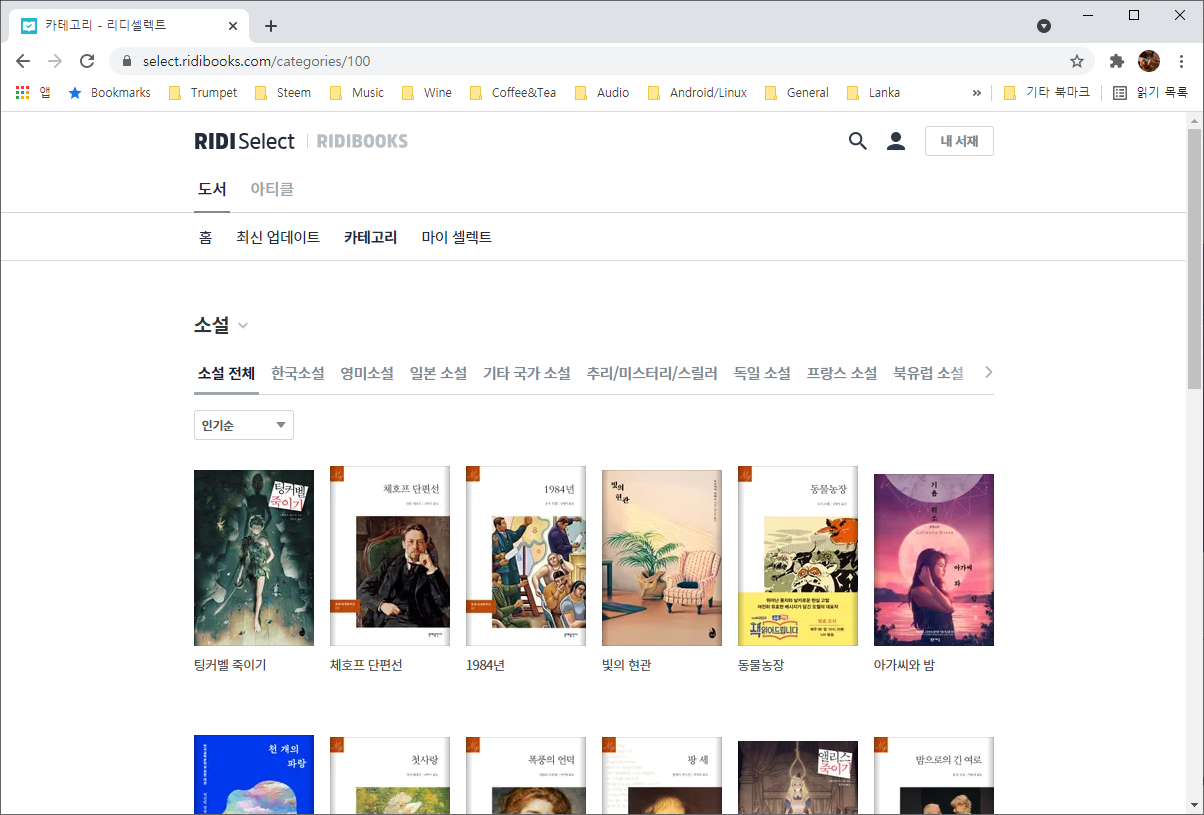Reload the page with refresh icon
The width and height of the screenshot is (1204, 815).
point(87,61)
